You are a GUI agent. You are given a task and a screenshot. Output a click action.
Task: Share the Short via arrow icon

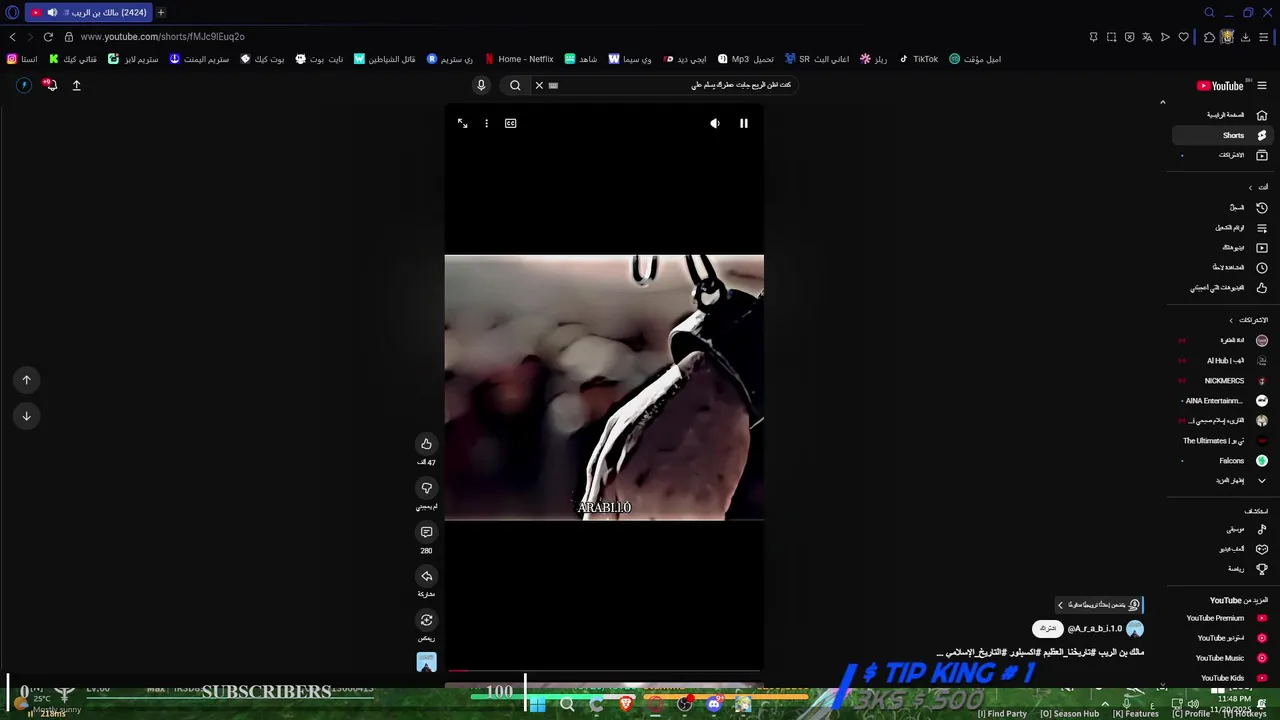click(x=426, y=576)
